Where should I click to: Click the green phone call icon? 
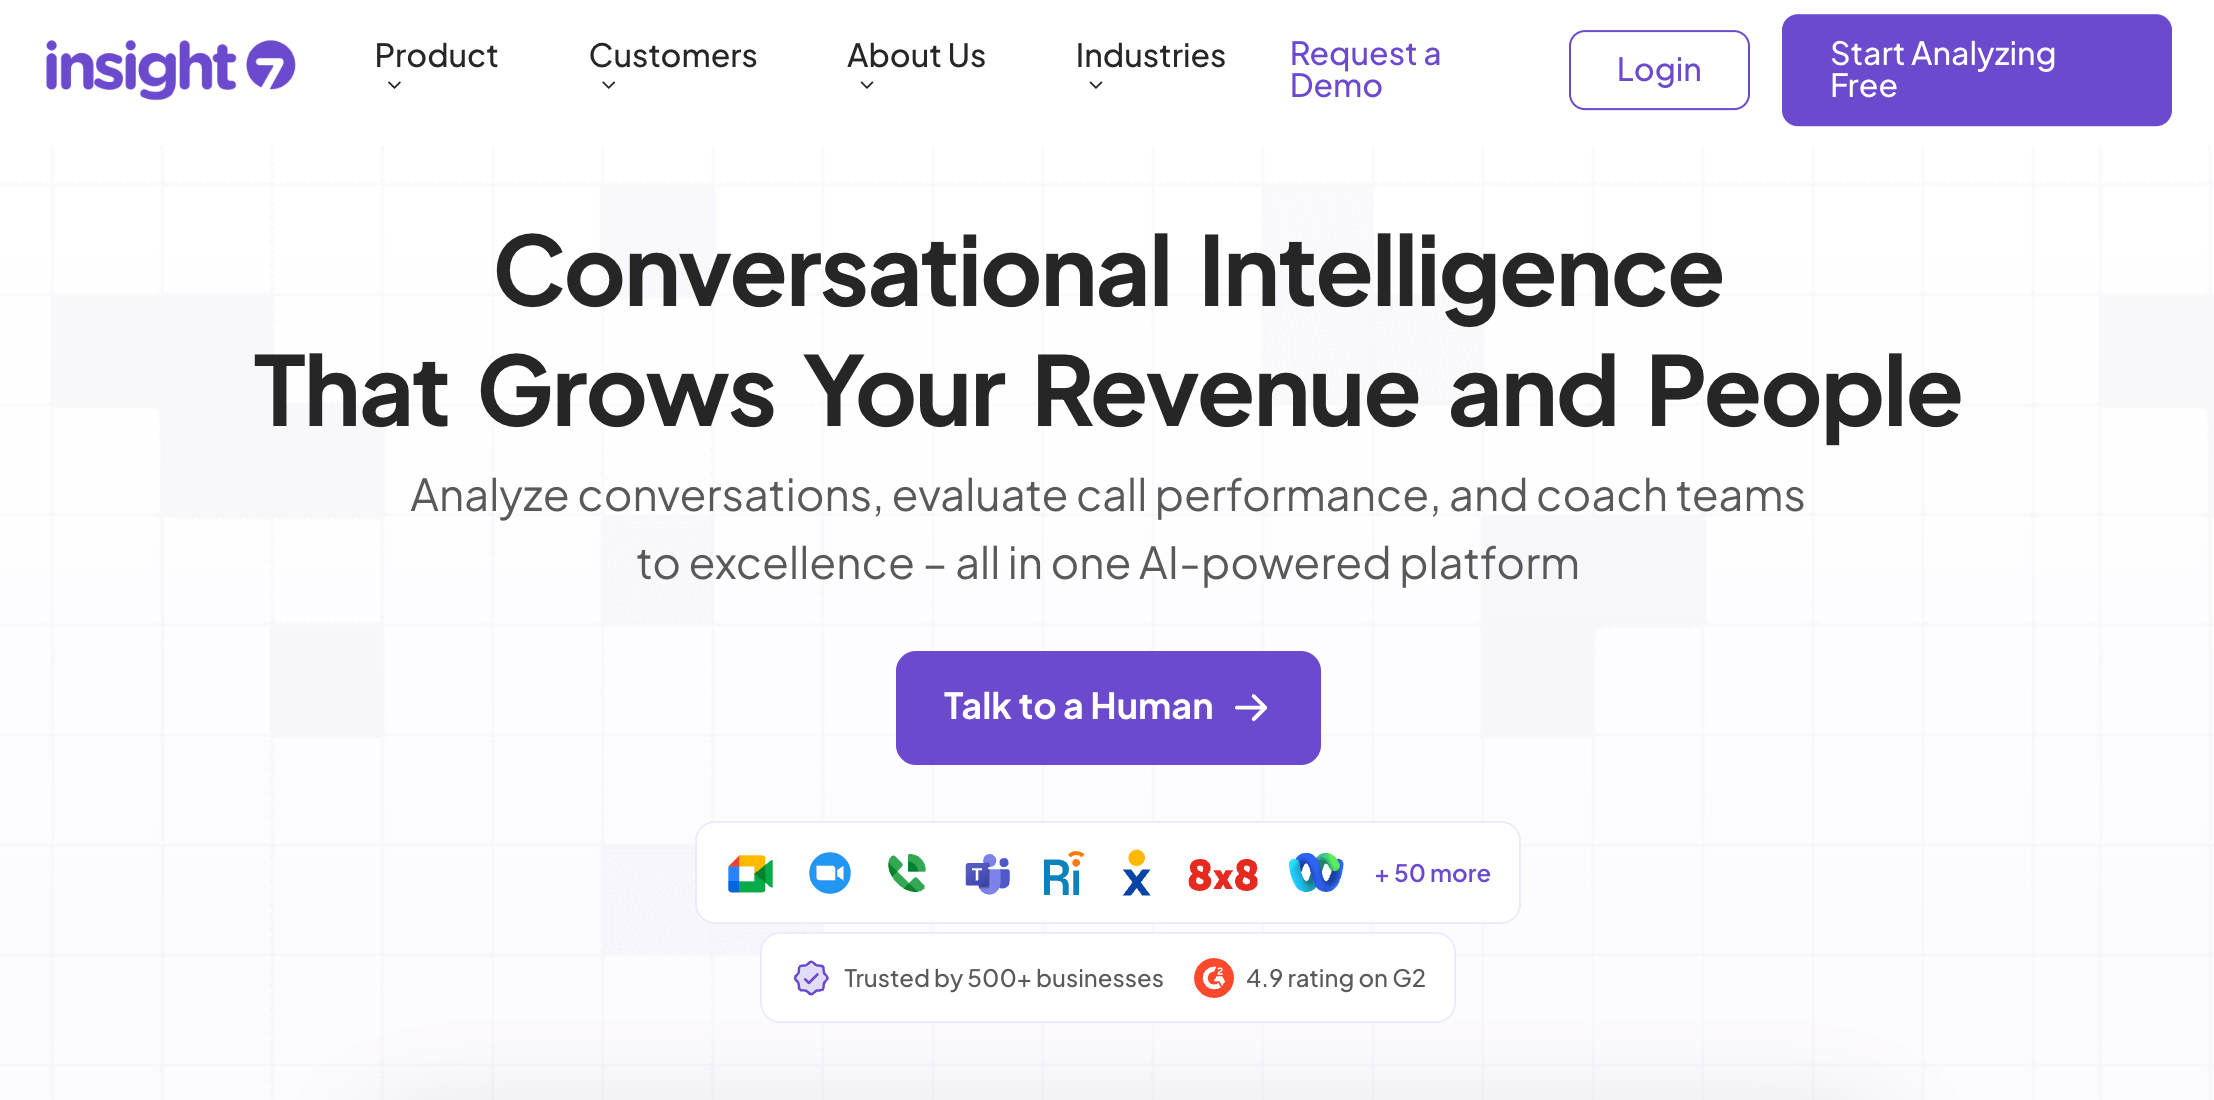pyautogui.click(x=907, y=873)
